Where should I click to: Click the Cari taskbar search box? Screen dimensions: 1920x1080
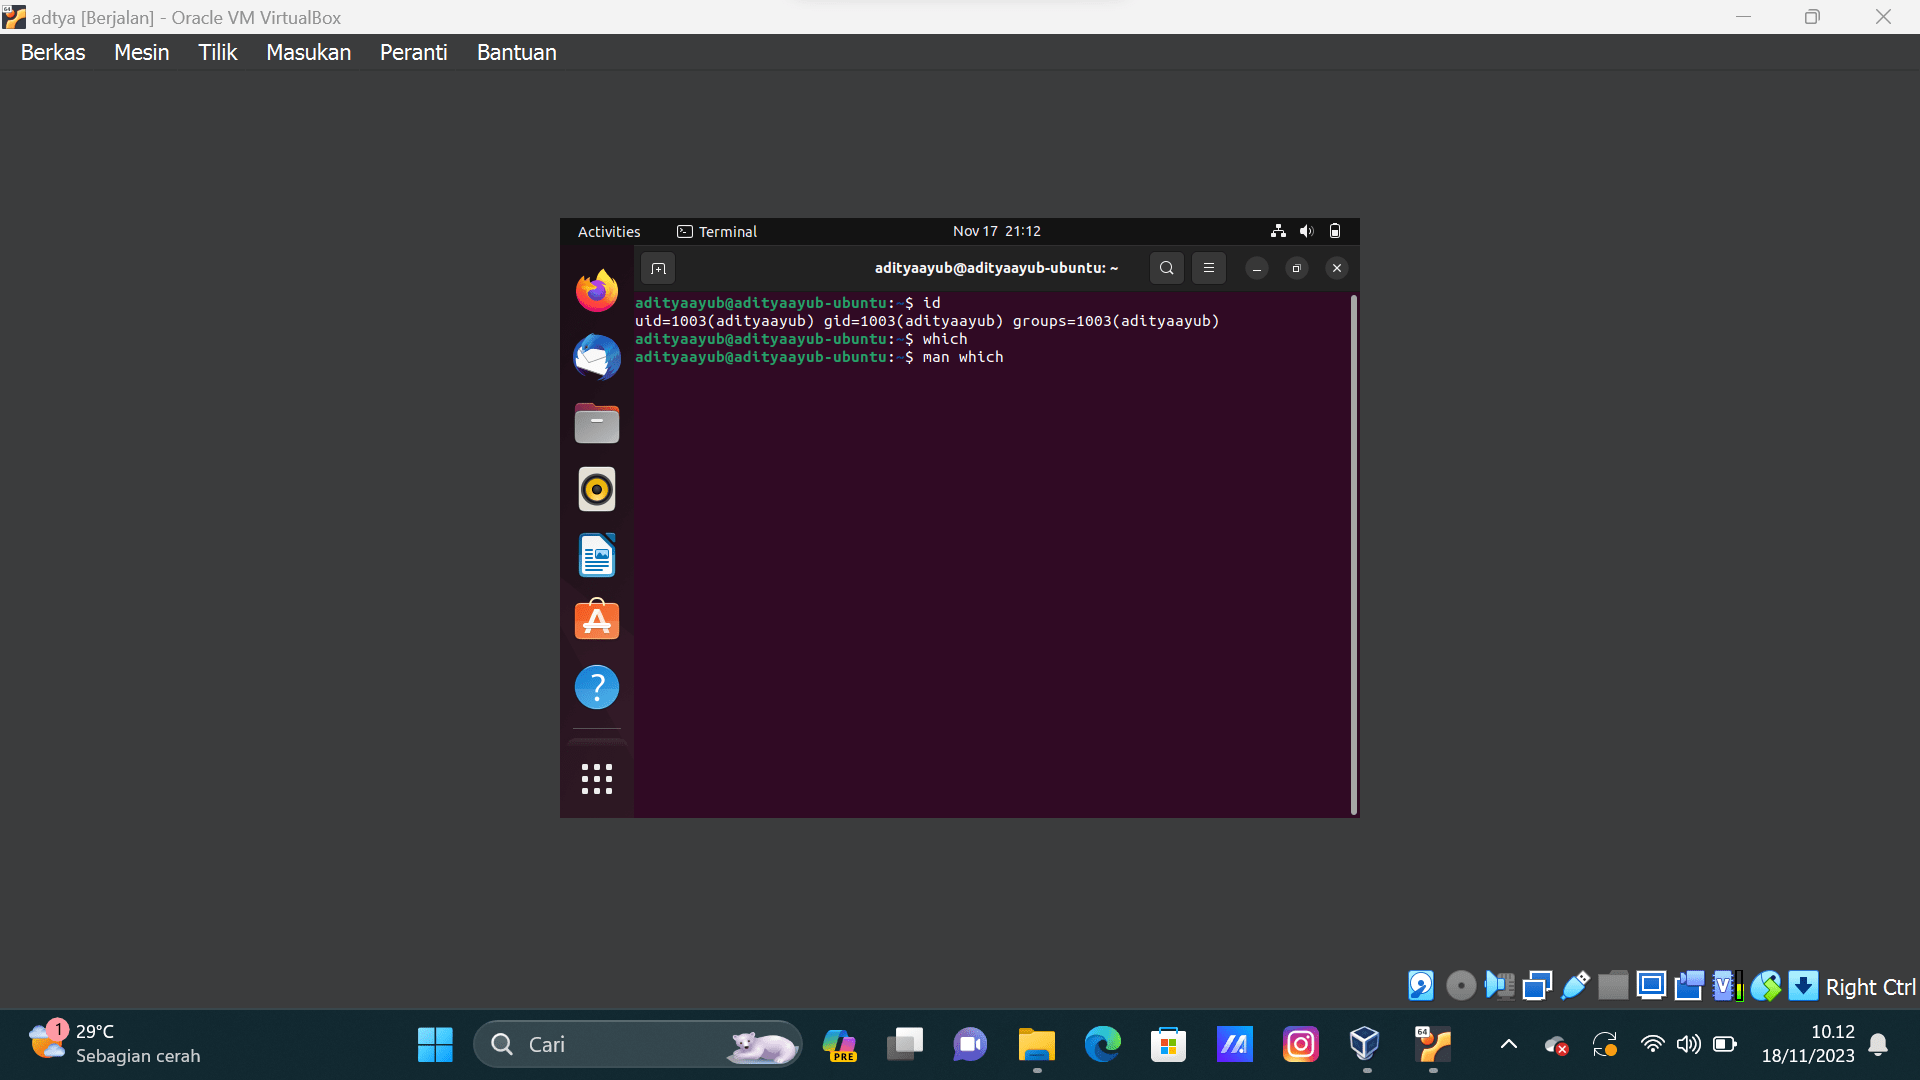[637, 1045]
